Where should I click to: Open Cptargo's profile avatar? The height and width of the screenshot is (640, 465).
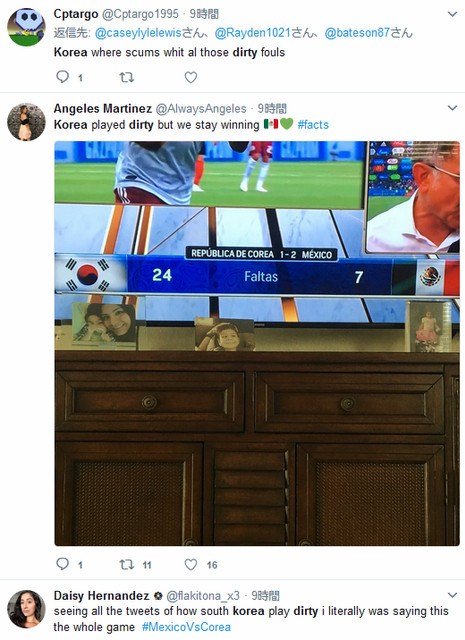pyautogui.click(x=26, y=27)
